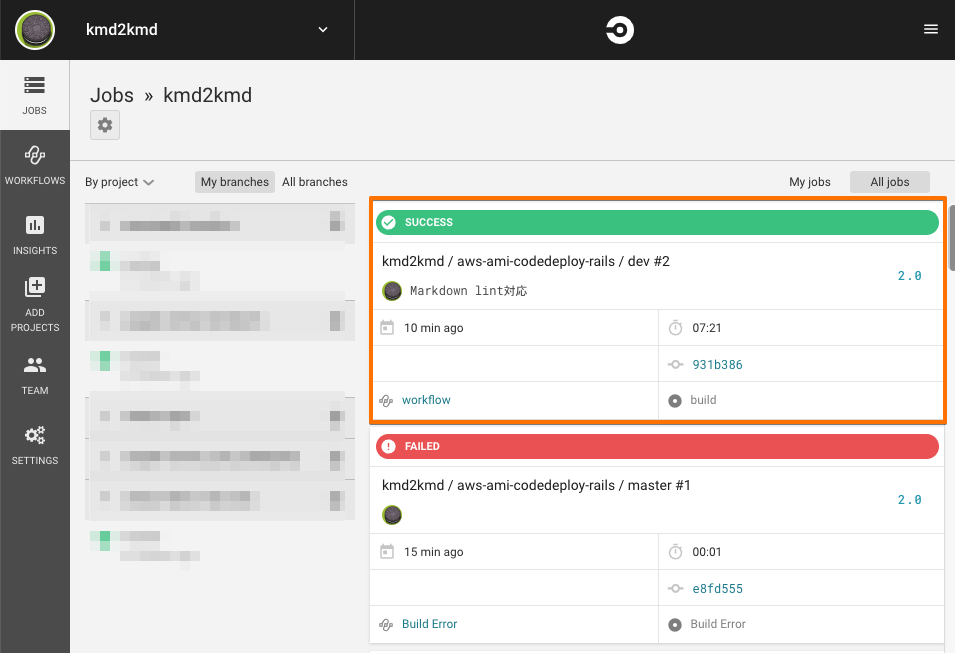This screenshot has width=955, height=653.
Task: Open the hamburger menu at top right
Action: click(931, 28)
